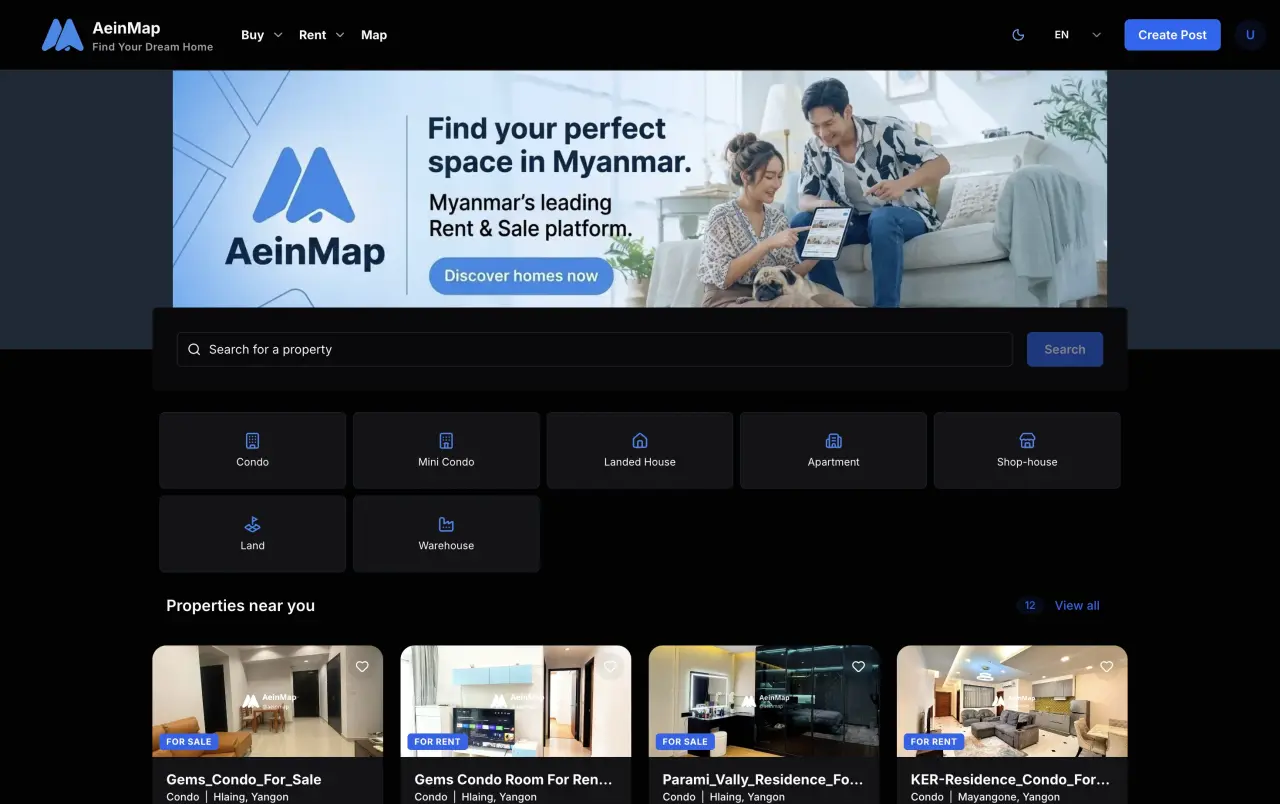Click the Create Post button
The width and height of the screenshot is (1280, 804).
(x=1172, y=35)
